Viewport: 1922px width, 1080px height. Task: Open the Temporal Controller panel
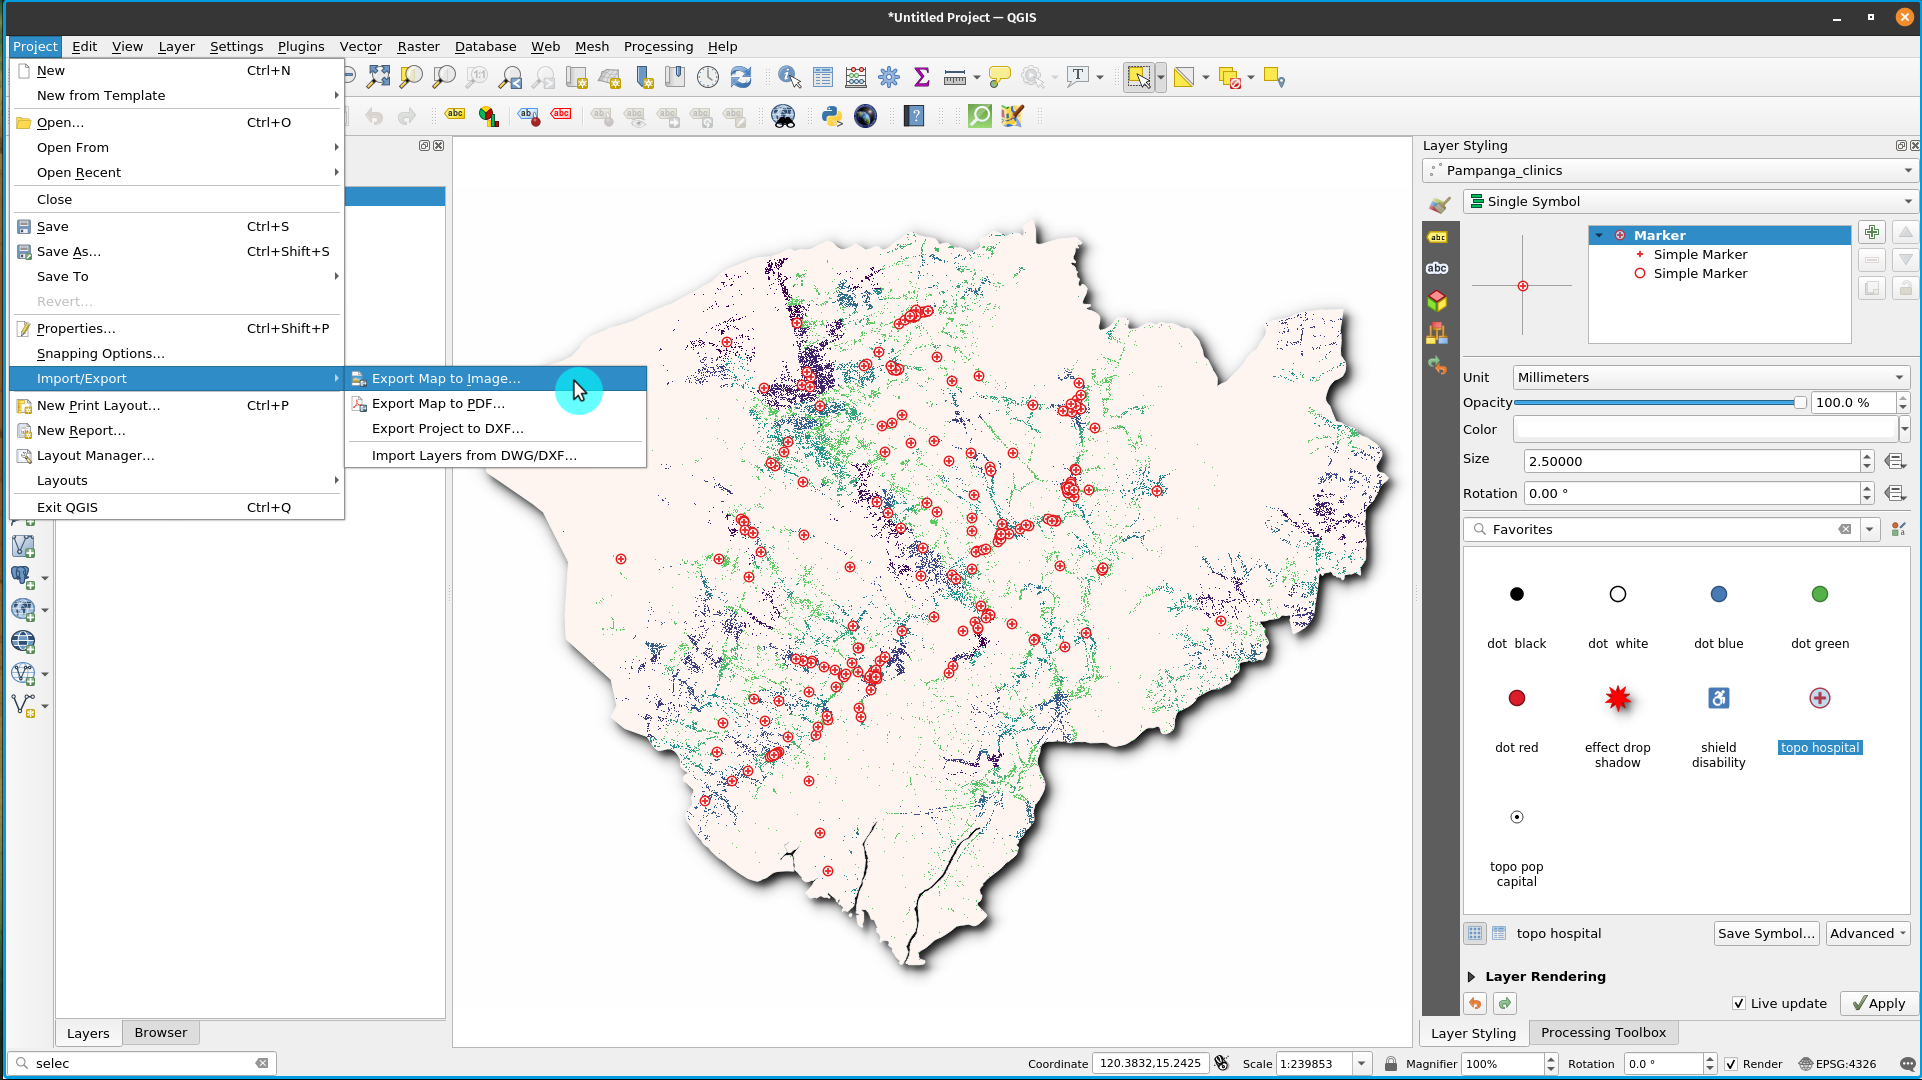(707, 76)
